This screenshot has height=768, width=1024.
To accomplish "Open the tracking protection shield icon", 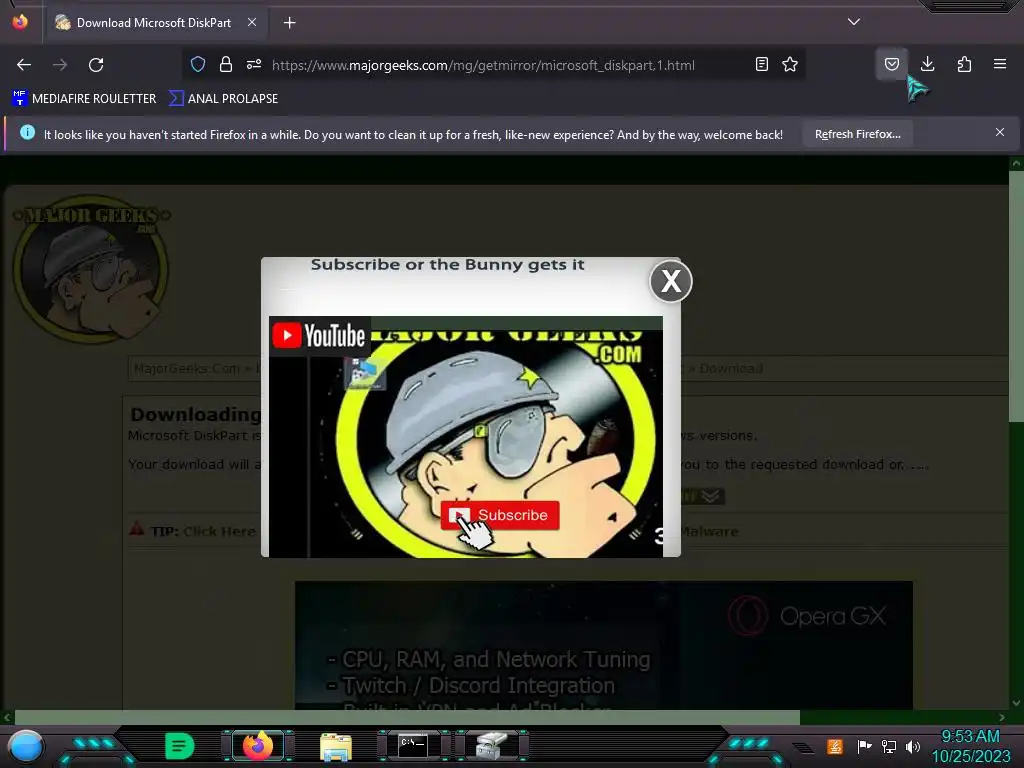I will pyautogui.click(x=198, y=65).
